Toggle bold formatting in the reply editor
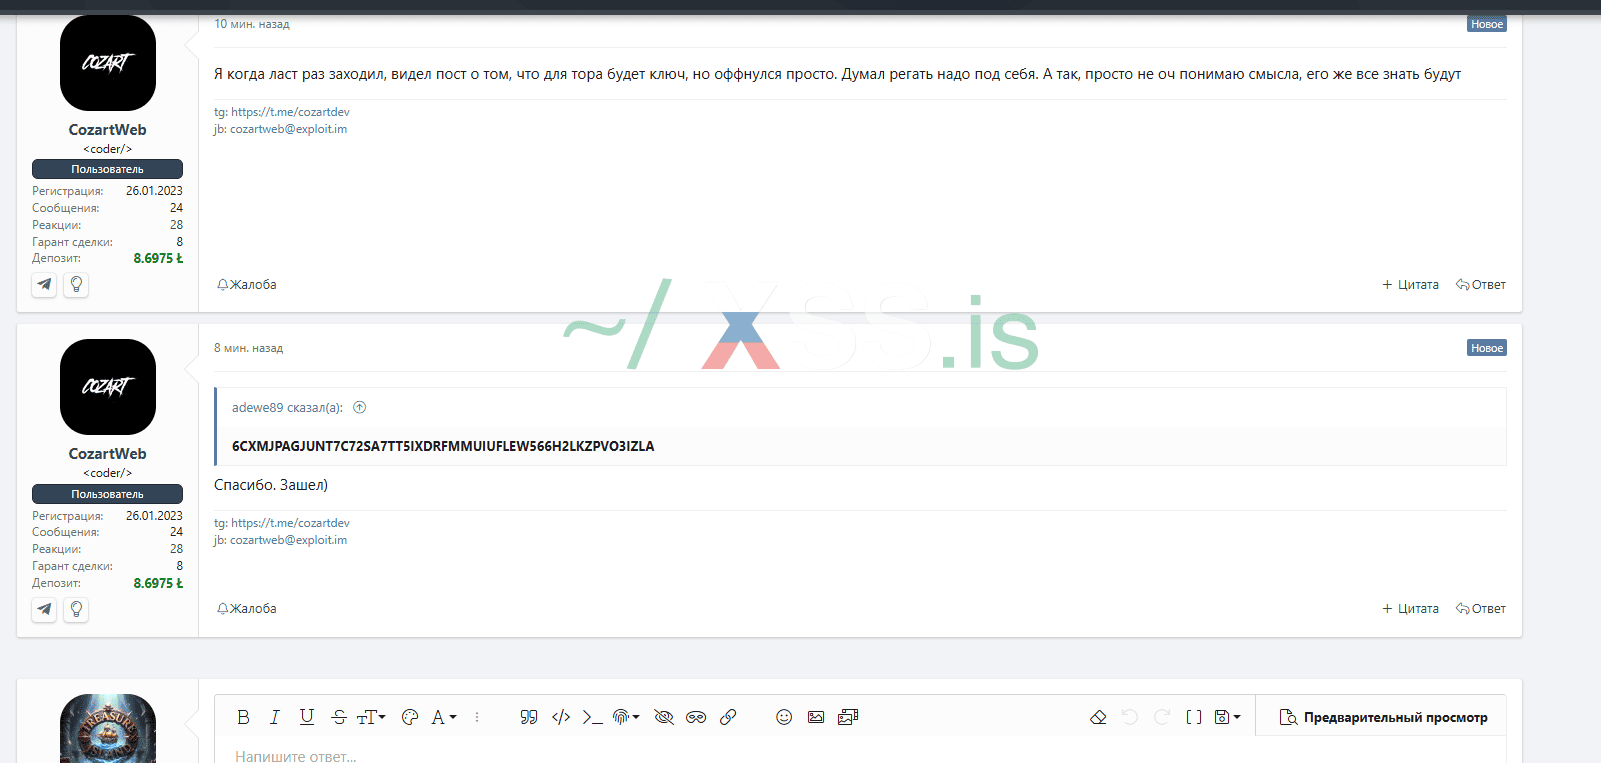The height and width of the screenshot is (763, 1601). coord(243,717)
